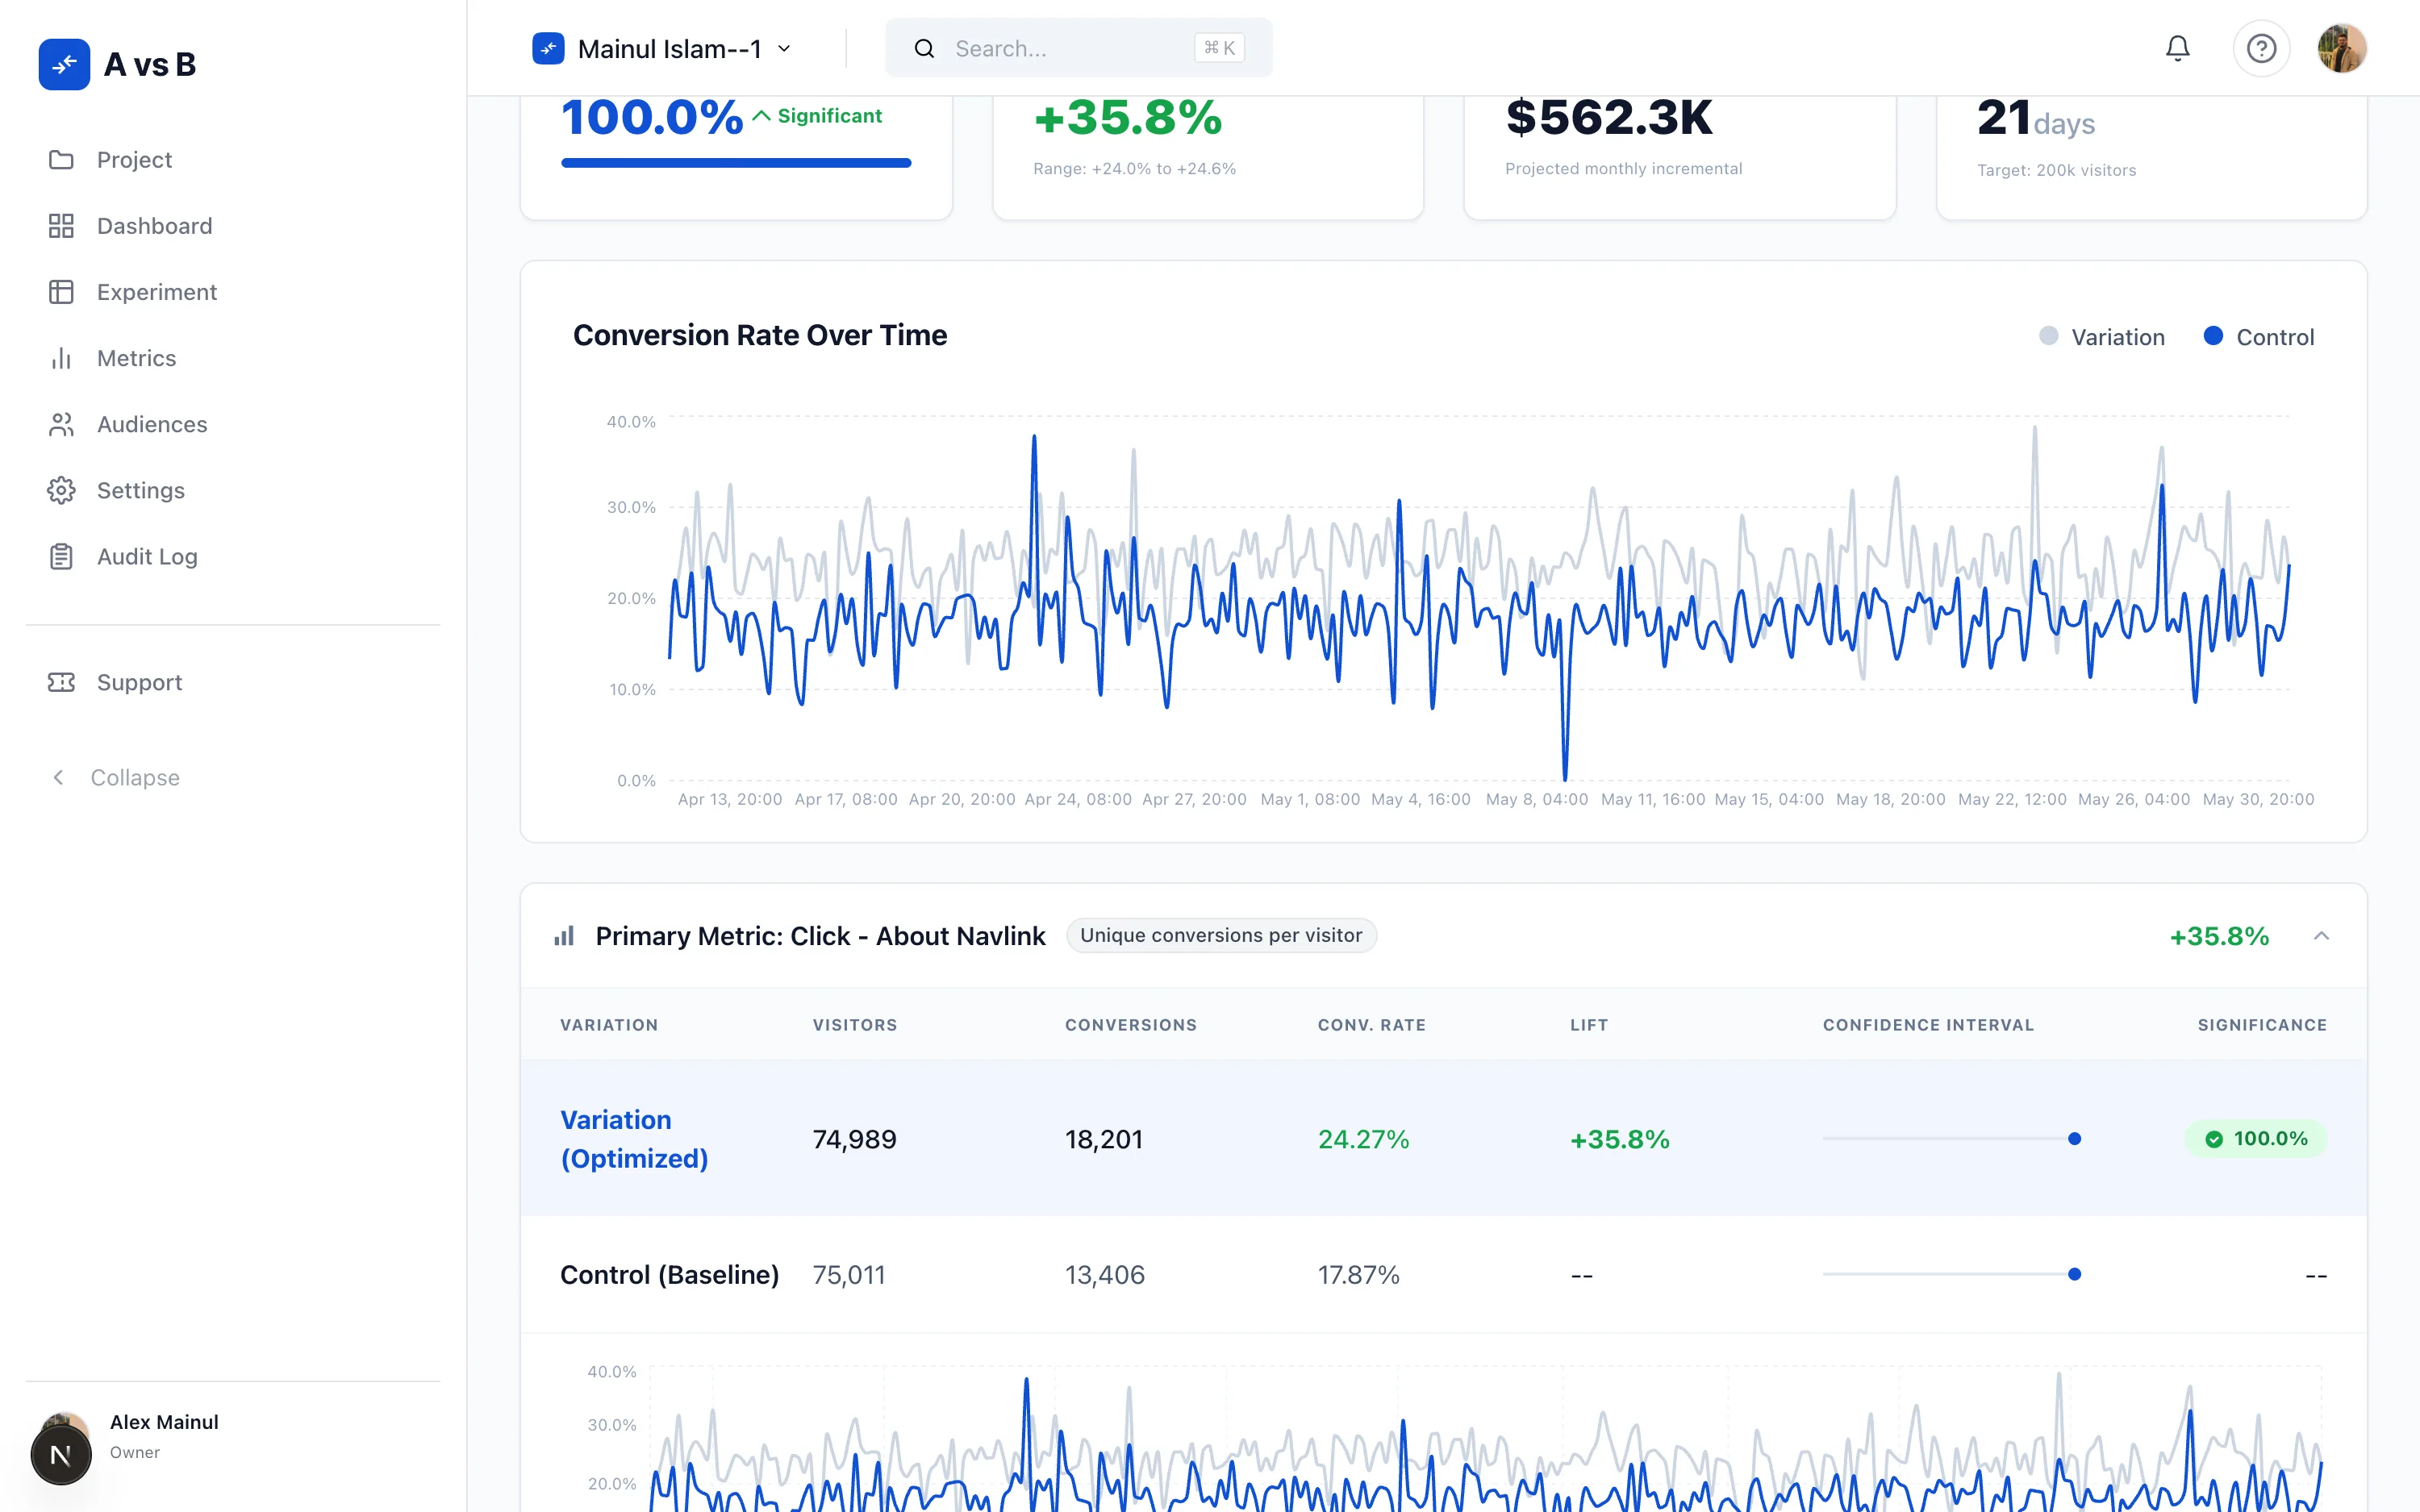Screen dimensions: 2420x1512
Task: Open the Mainul Islam--1 workspace dropdown
Action: click(663, 48)
